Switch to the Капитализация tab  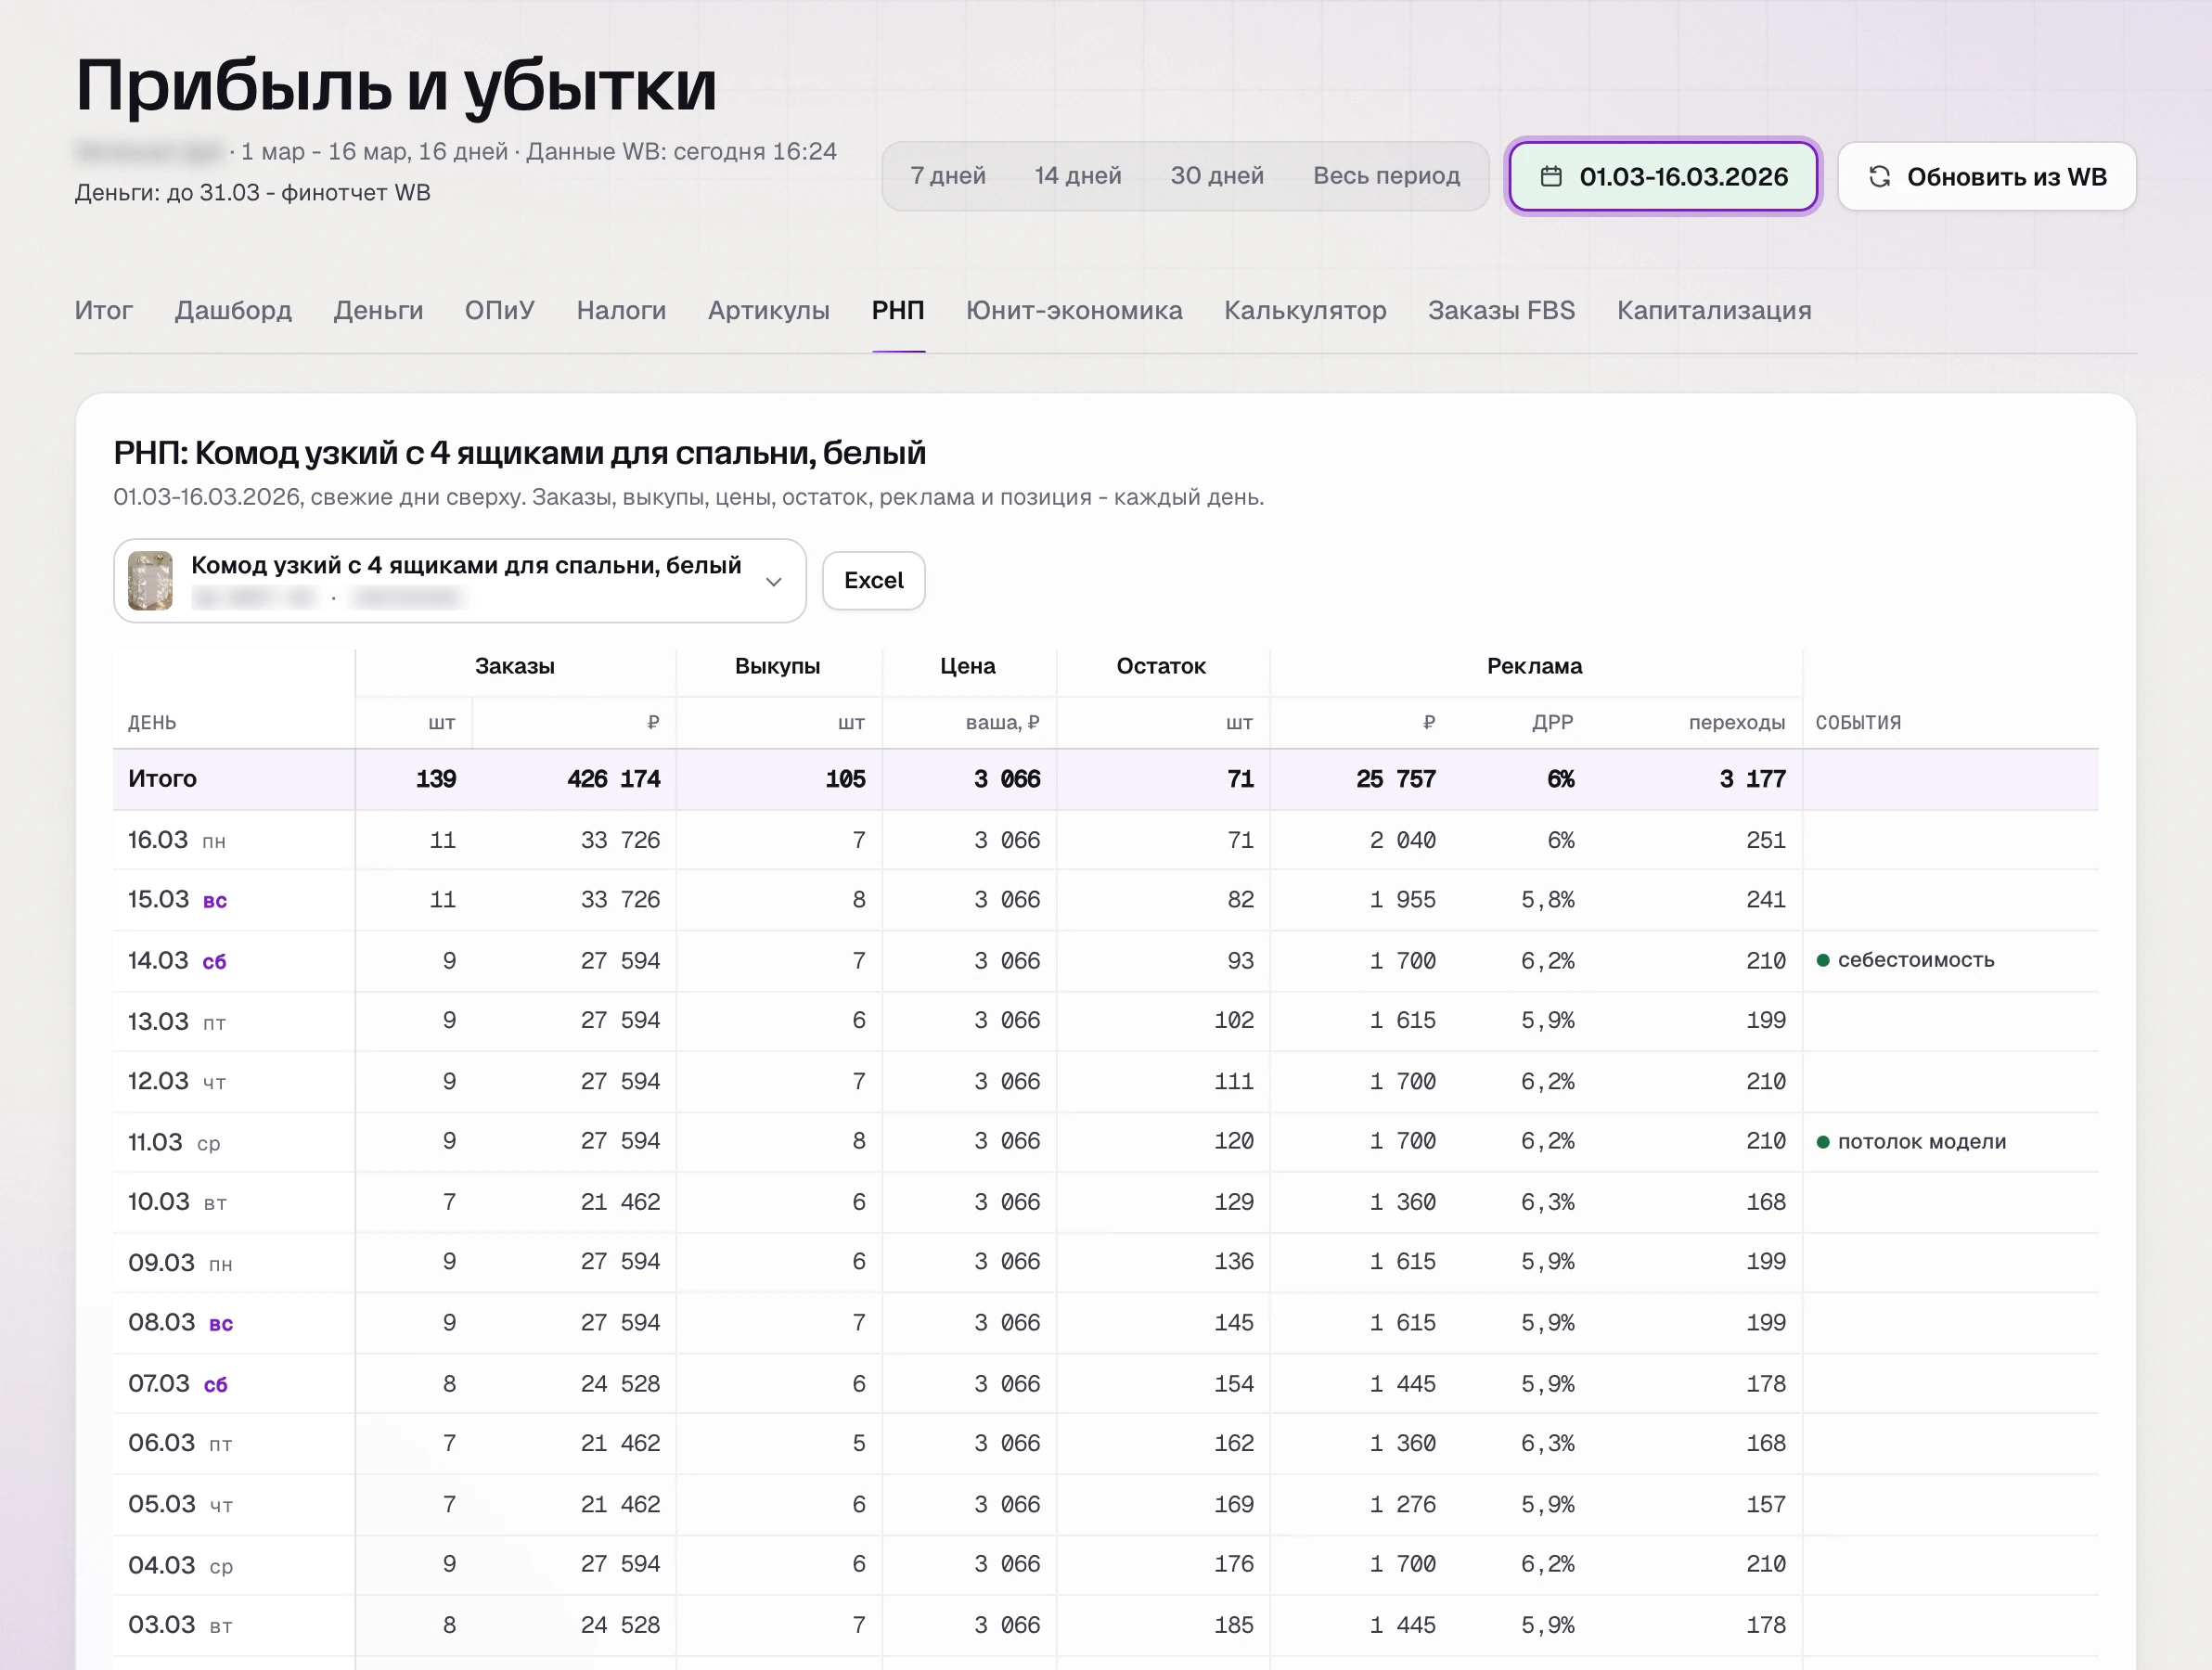click(x=1714, y=310)
